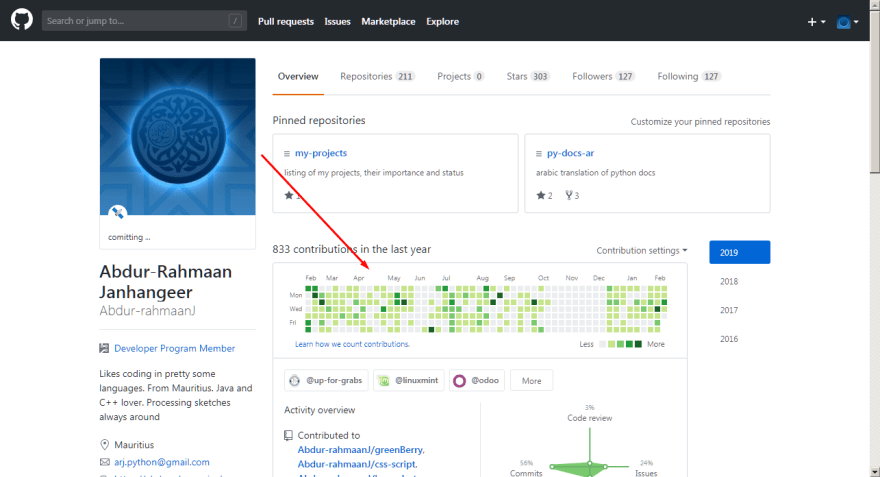Click the light green legend swatch
Screen dimensions: 880x477
click(612, 344)
